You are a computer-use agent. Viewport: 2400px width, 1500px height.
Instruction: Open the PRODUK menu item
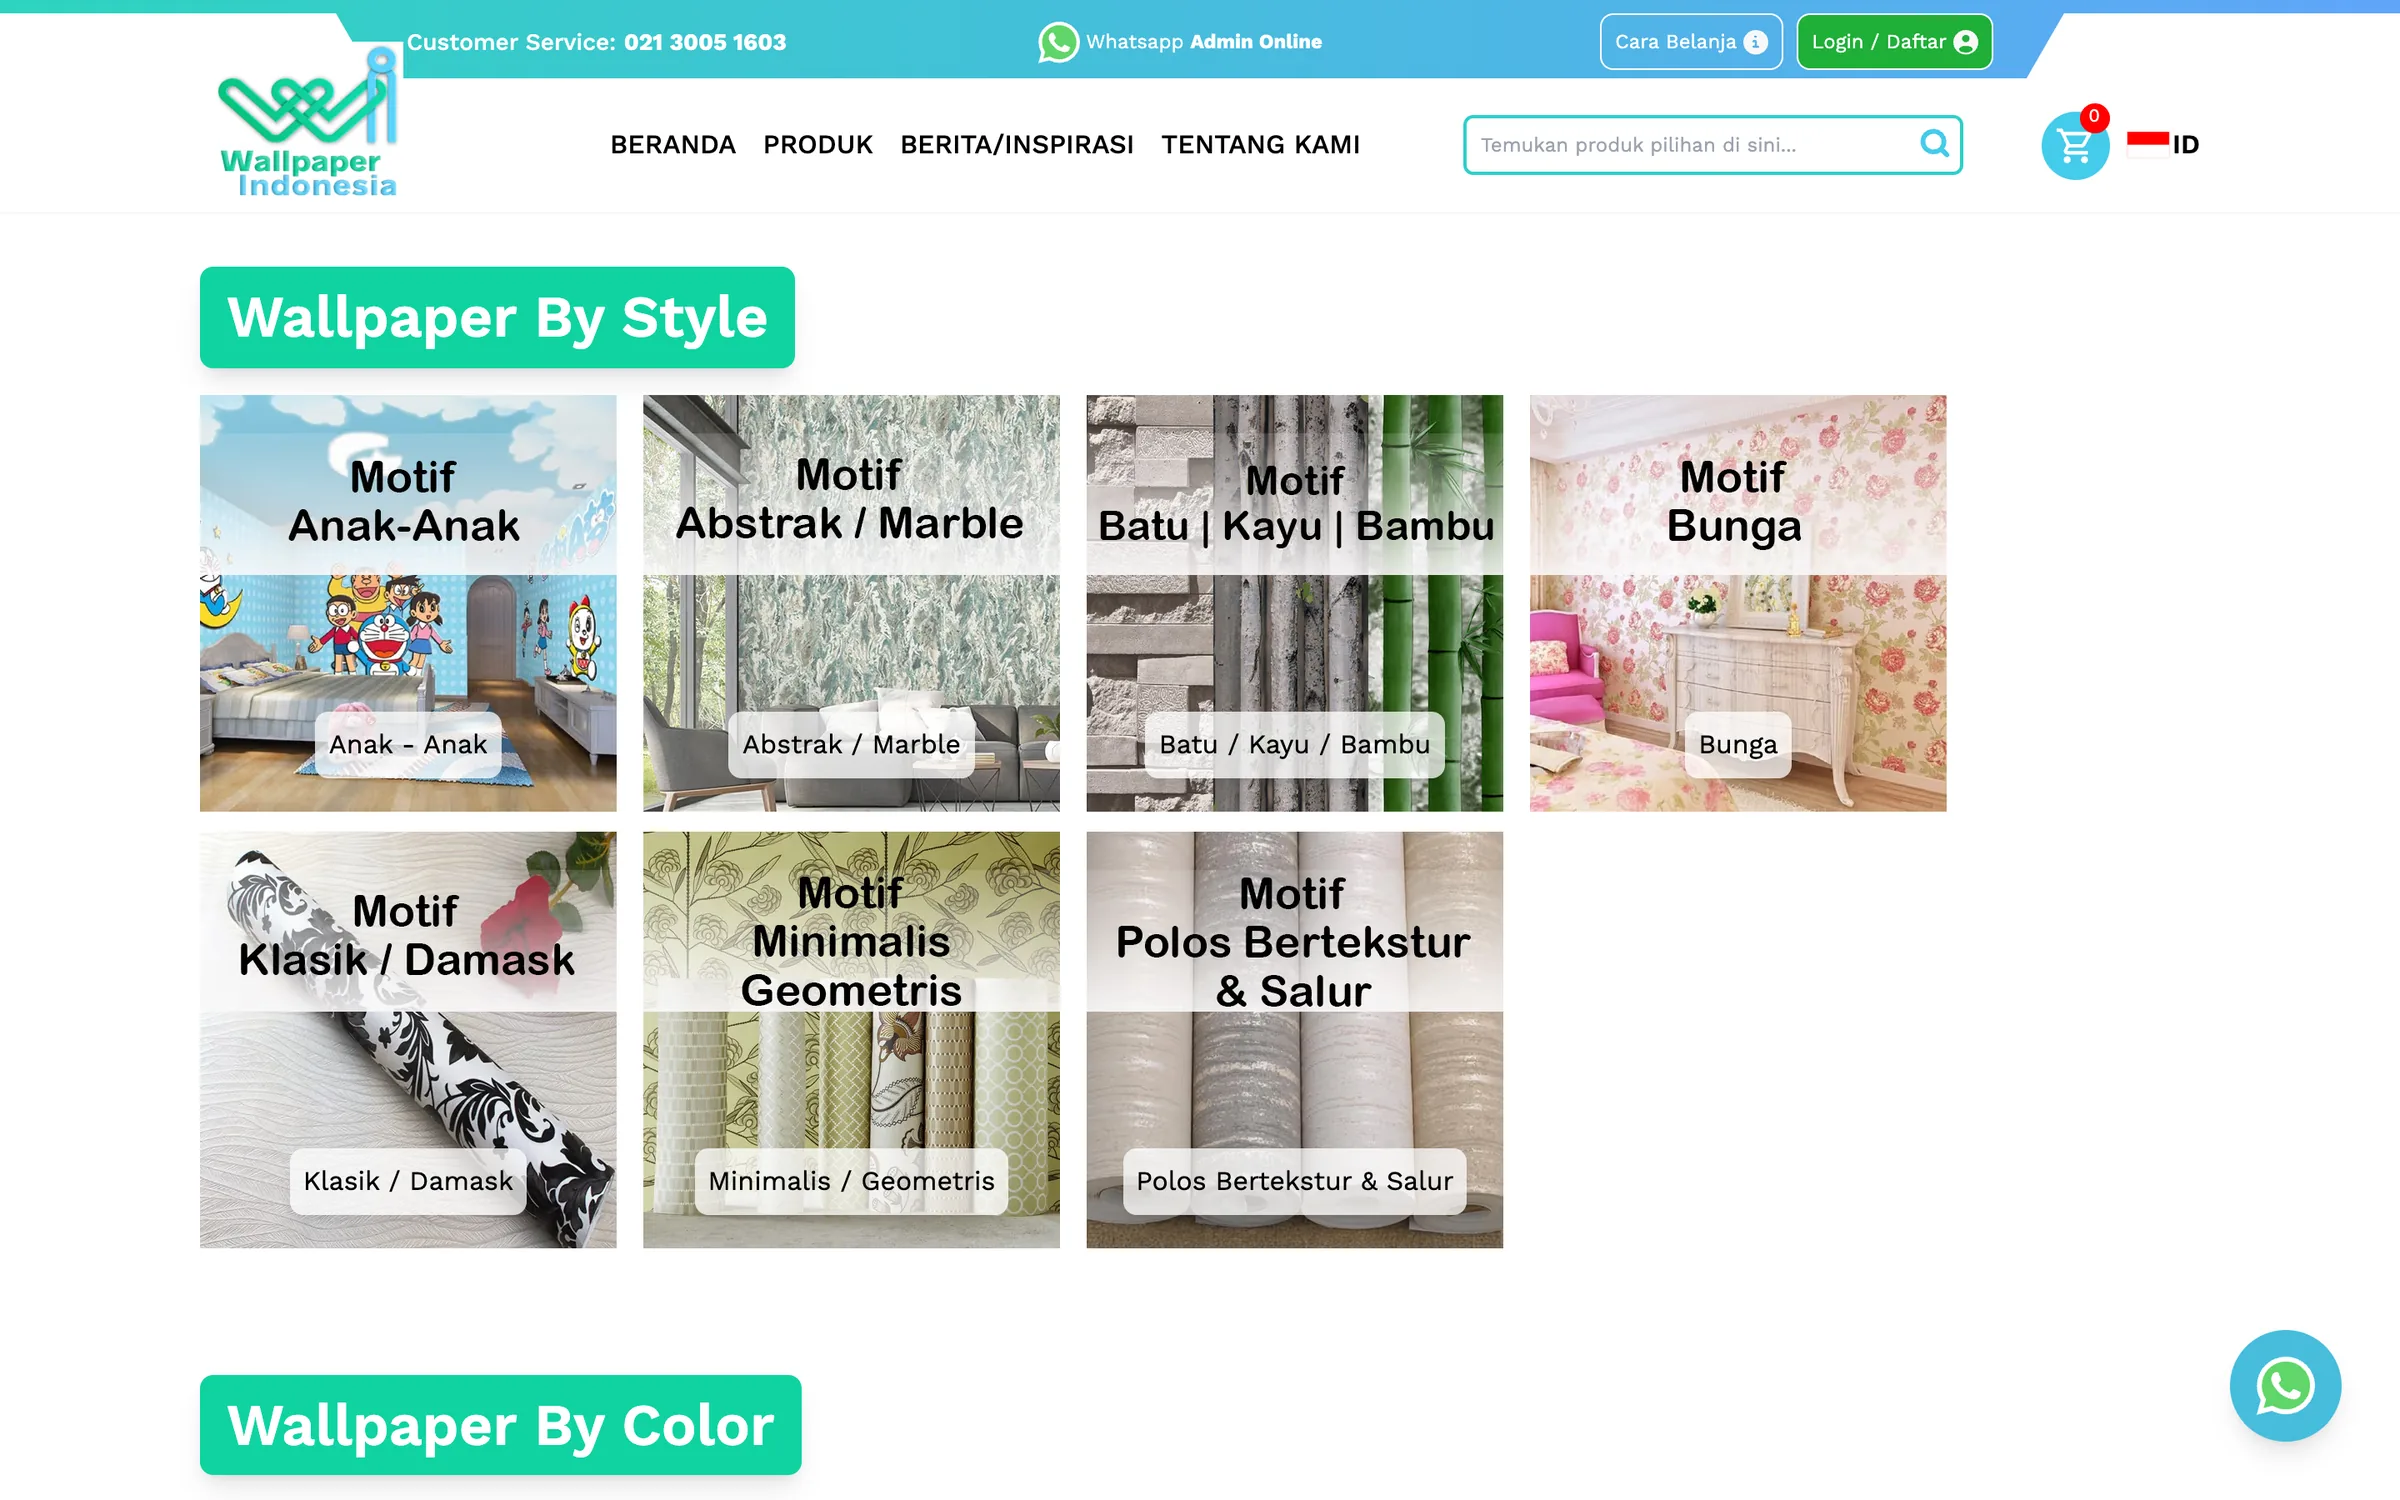[818, 145]
